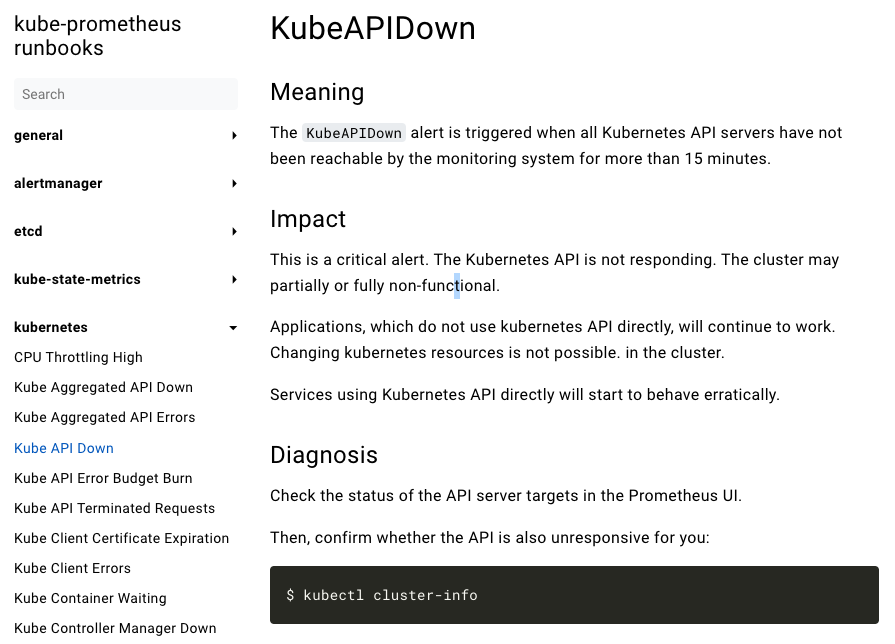Expand the etcd section arrow
The image size is (895, 644).
(x=234, y=232)
